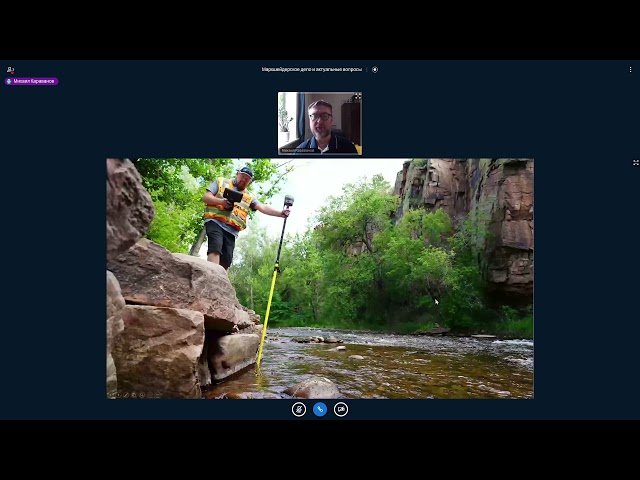The width and height of the screenshot is (640, 480).
Task: Toggle the share webcam button
Action: click(x=341, y=409)
